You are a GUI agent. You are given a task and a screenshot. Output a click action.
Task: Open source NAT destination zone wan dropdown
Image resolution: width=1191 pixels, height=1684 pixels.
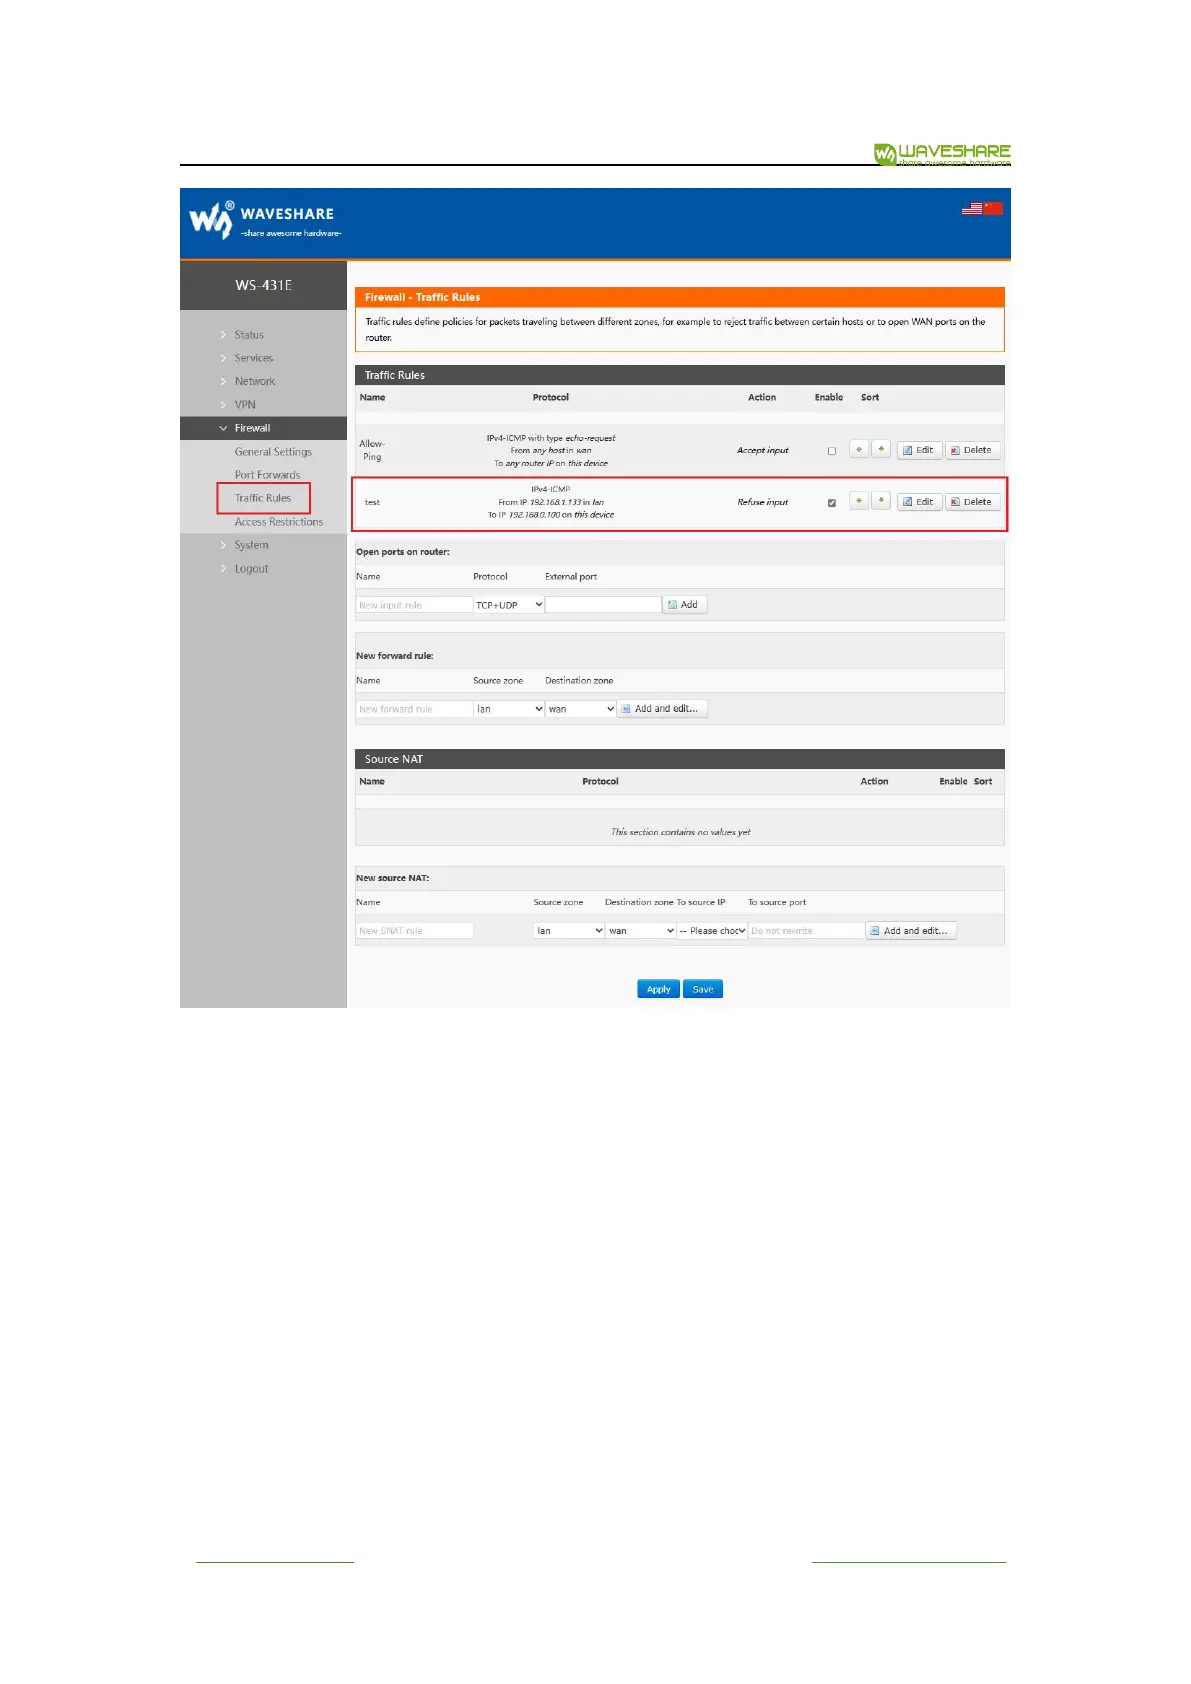[641, 931]
